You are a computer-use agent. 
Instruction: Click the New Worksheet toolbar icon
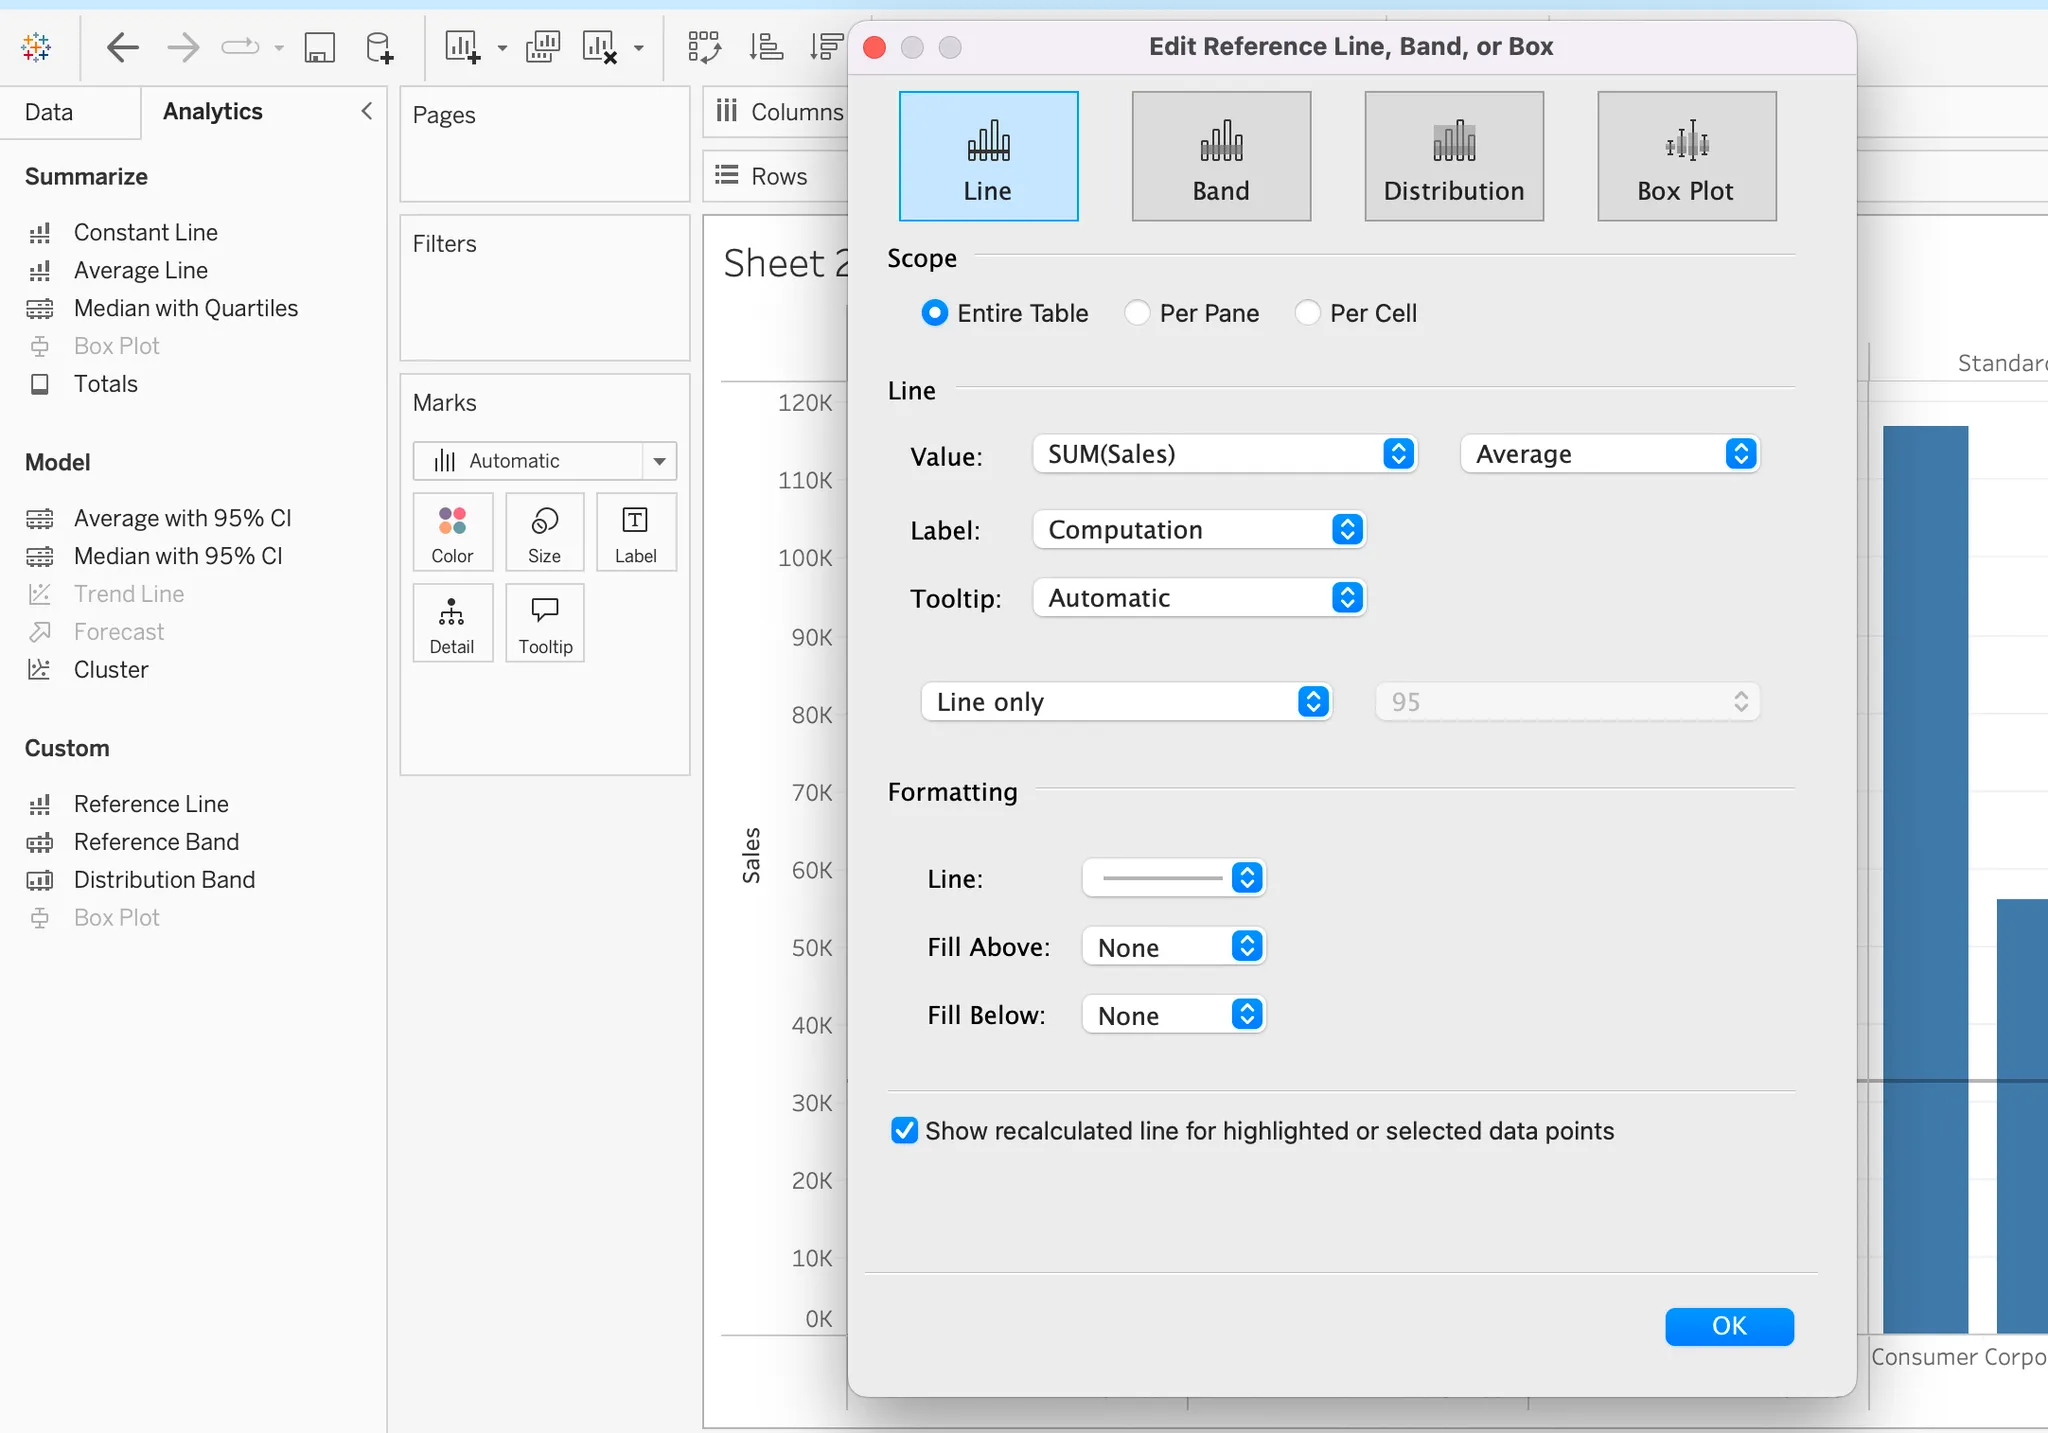click(463, 47)
